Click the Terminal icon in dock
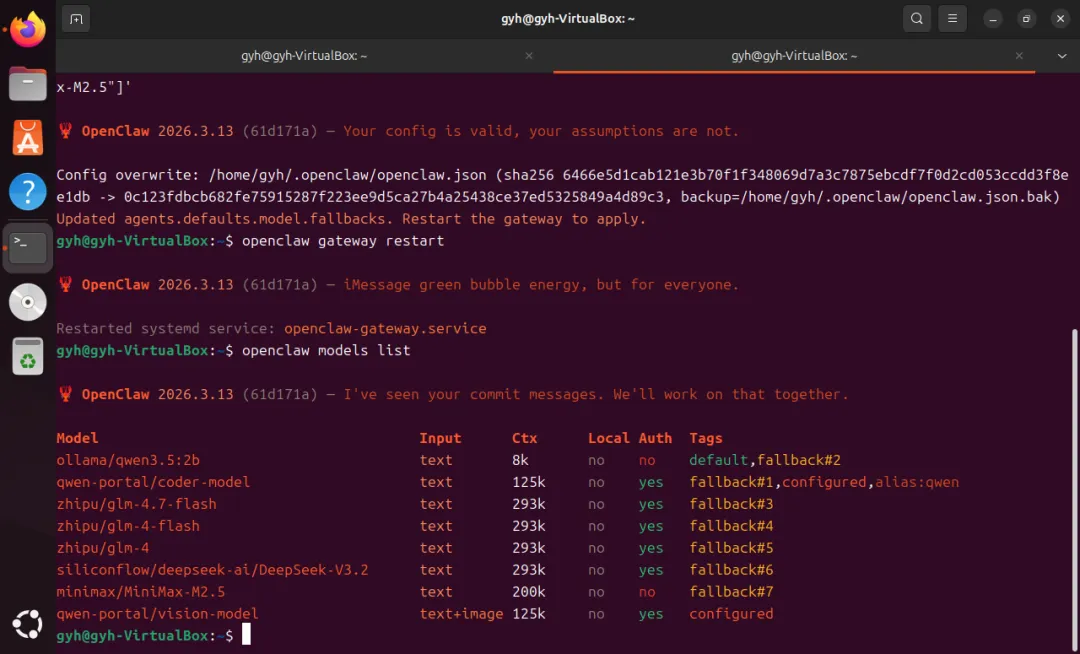The width and height of the screenshot is (1080, 654). click(x=28, y=247)
